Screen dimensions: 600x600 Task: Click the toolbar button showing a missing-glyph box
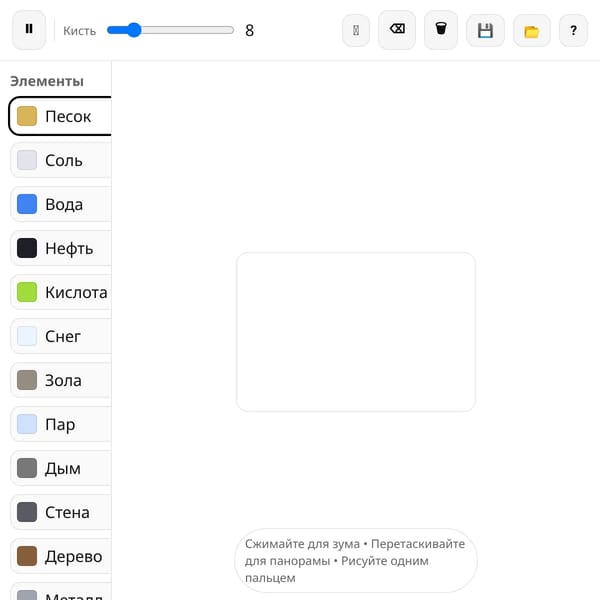(356, 30)
